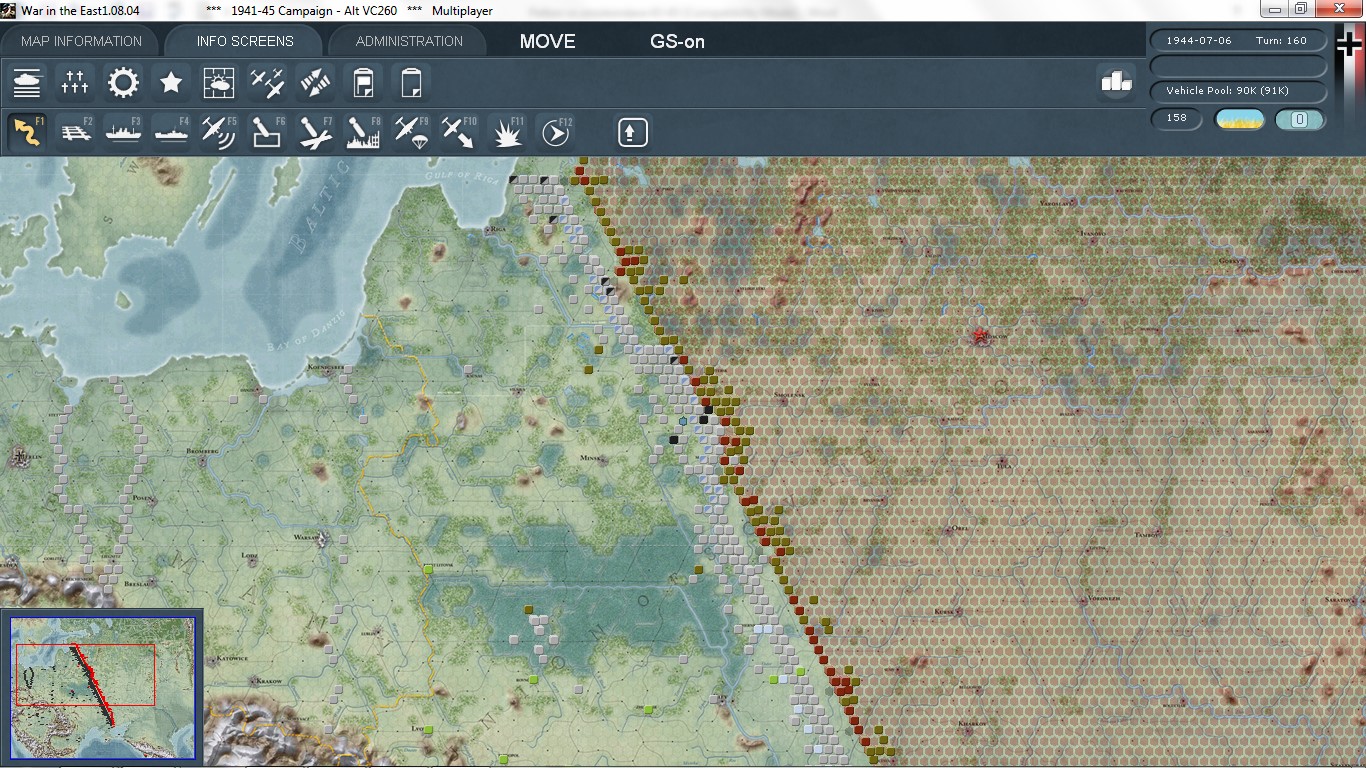The image size is (1366, 768).
Task: Click the Minsk city label on map
Action: [x=589, y=457]
